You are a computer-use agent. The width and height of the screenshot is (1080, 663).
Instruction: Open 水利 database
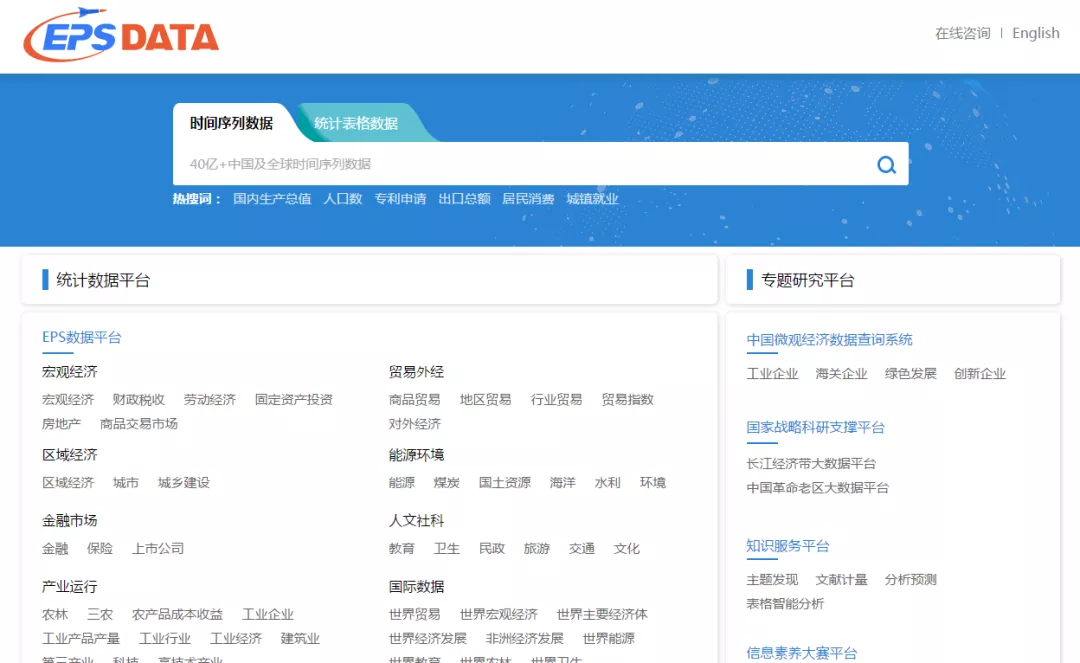pos(608,483)
